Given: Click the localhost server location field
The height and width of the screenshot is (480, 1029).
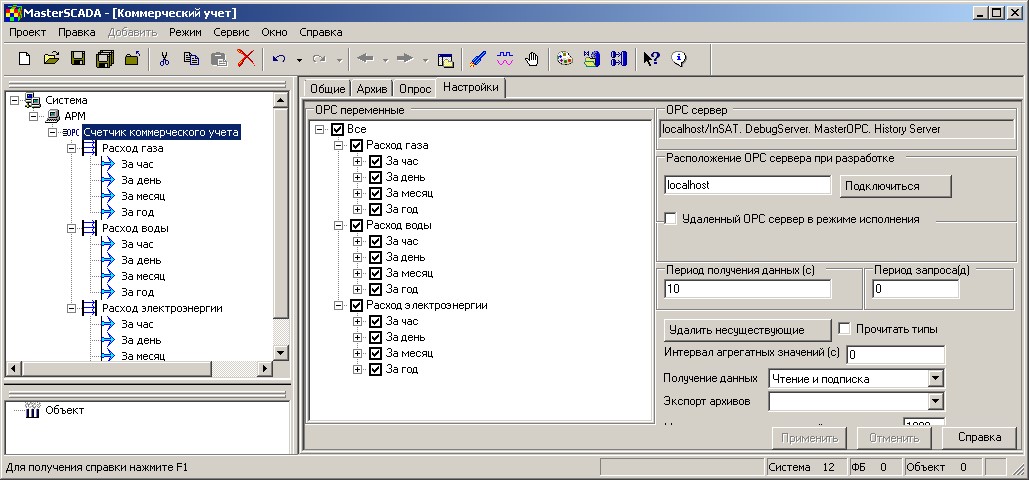Looking at the screenshot, I should click(747, 185).
